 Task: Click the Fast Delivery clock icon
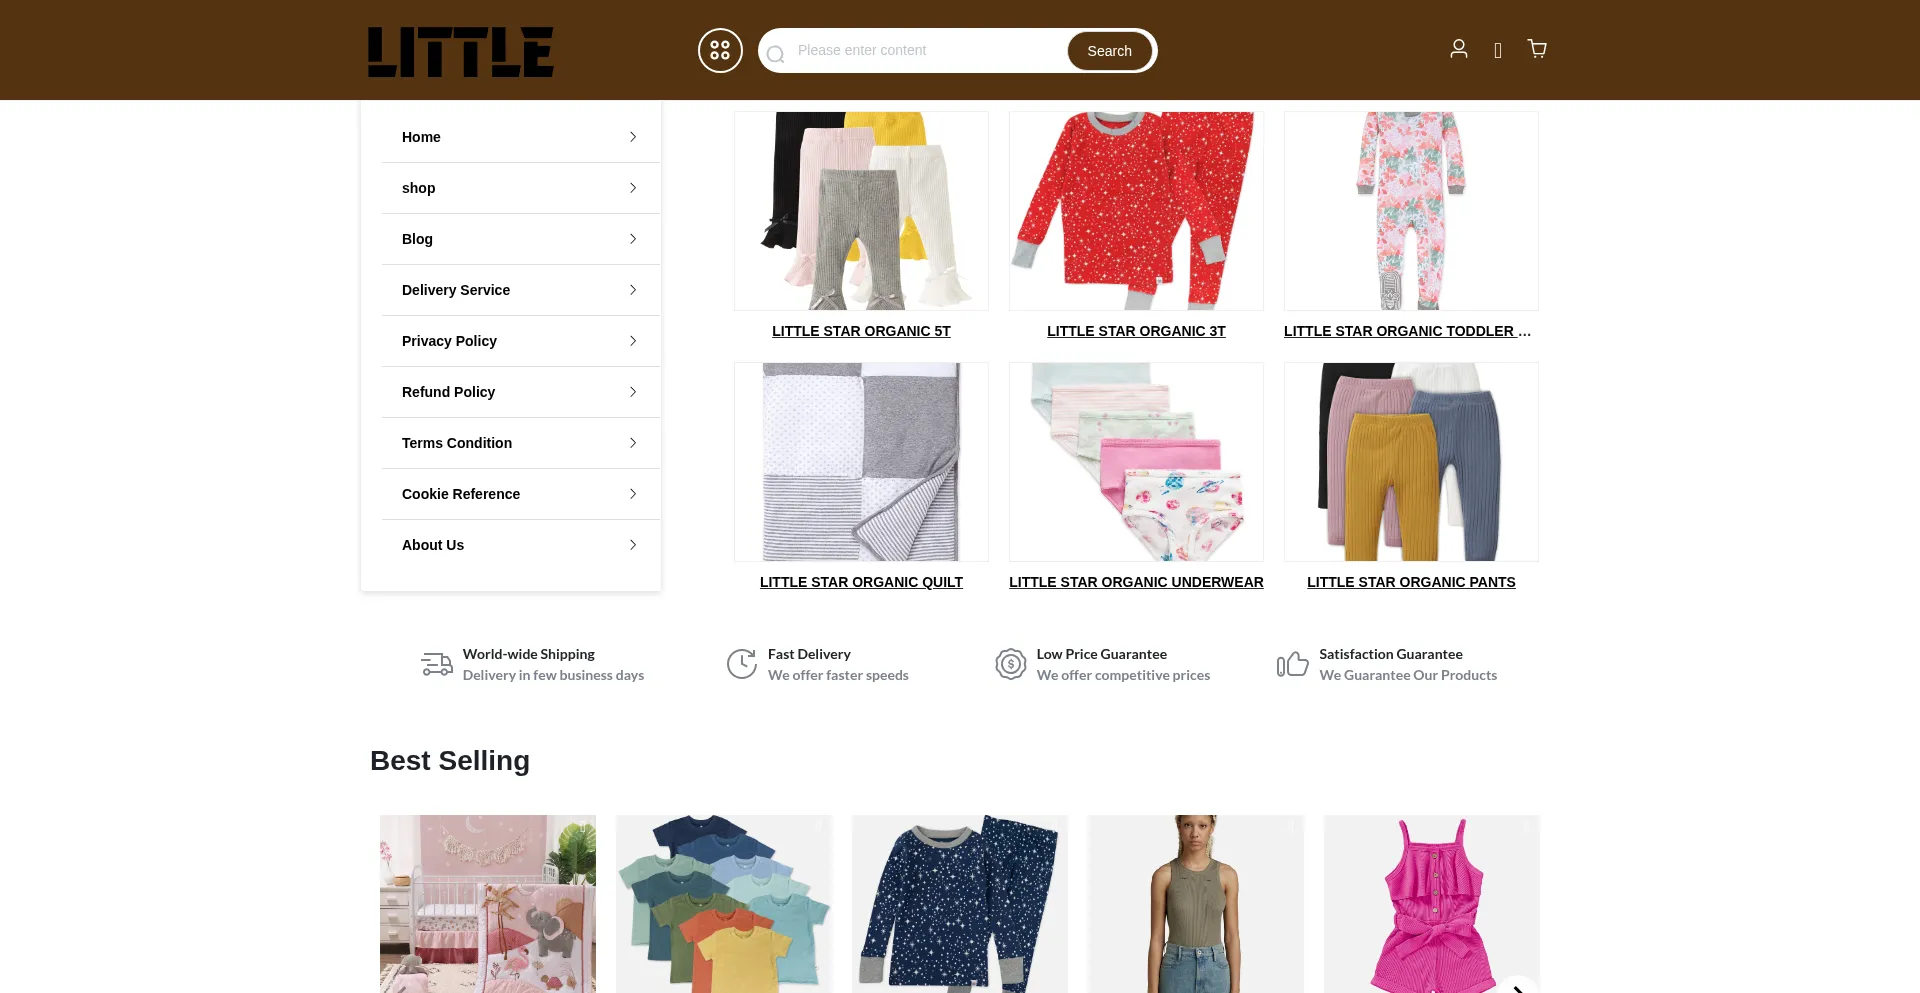pyautogui.click(x=742, y=664)
